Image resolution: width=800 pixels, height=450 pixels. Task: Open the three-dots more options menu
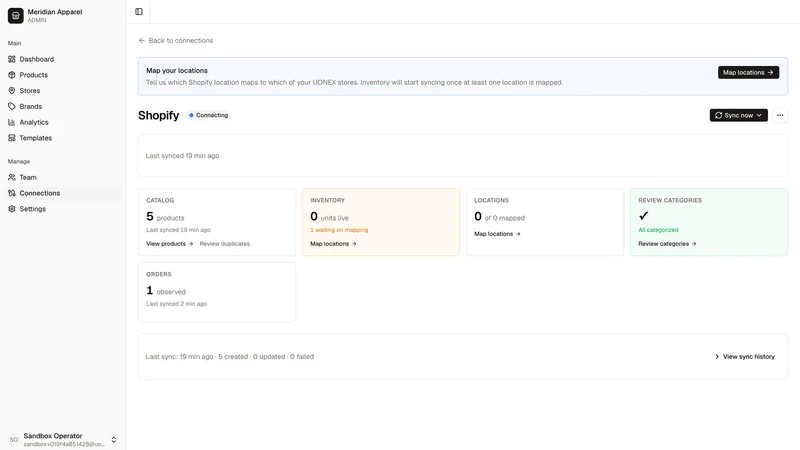click(x=780, y=115)
